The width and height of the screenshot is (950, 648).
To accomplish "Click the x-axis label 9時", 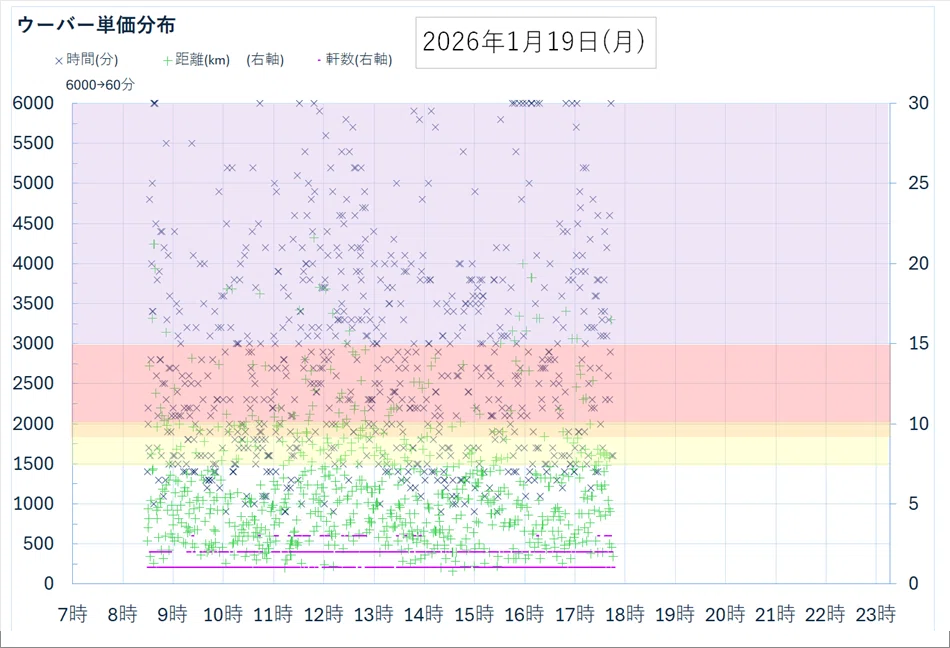I will 173,615.
